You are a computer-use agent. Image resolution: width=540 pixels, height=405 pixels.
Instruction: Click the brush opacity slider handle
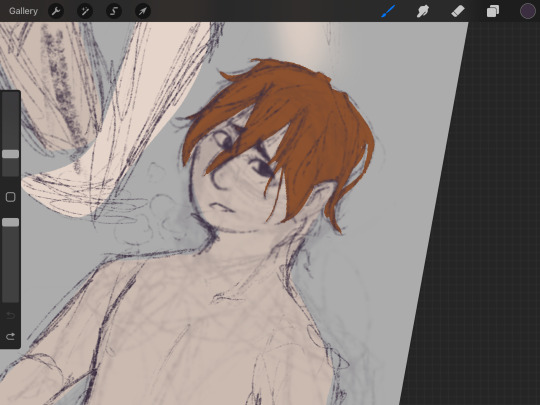click(x=10, y=222)
